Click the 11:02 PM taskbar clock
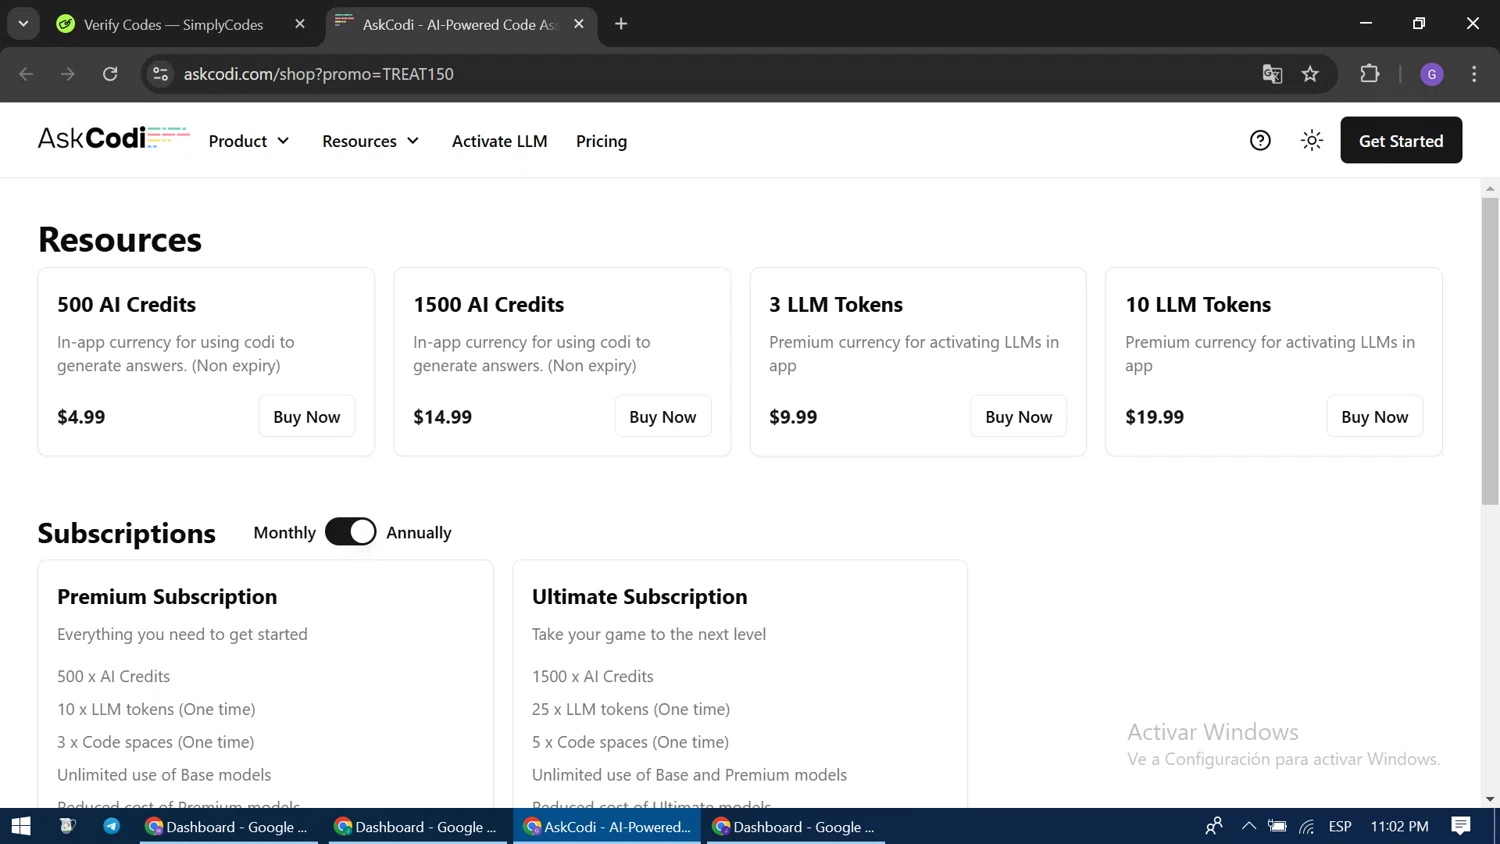 (x=1399, y=826)
